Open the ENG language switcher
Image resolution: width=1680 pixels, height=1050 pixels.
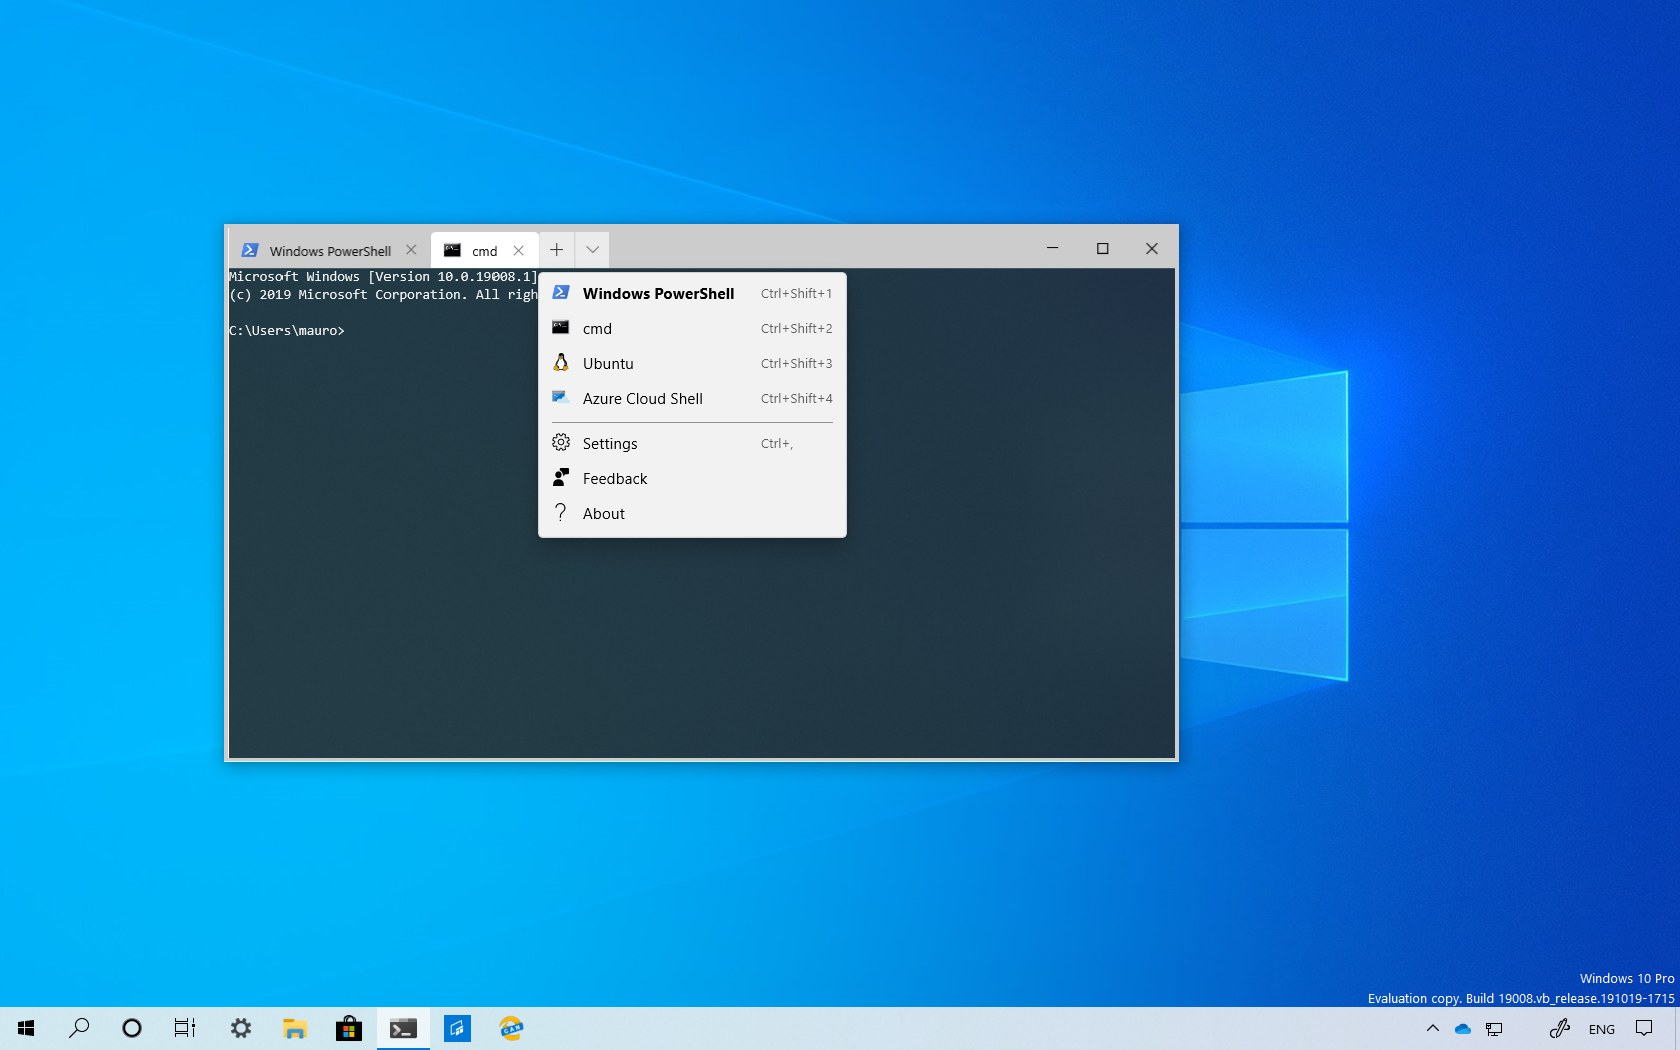(1602, 1028)
